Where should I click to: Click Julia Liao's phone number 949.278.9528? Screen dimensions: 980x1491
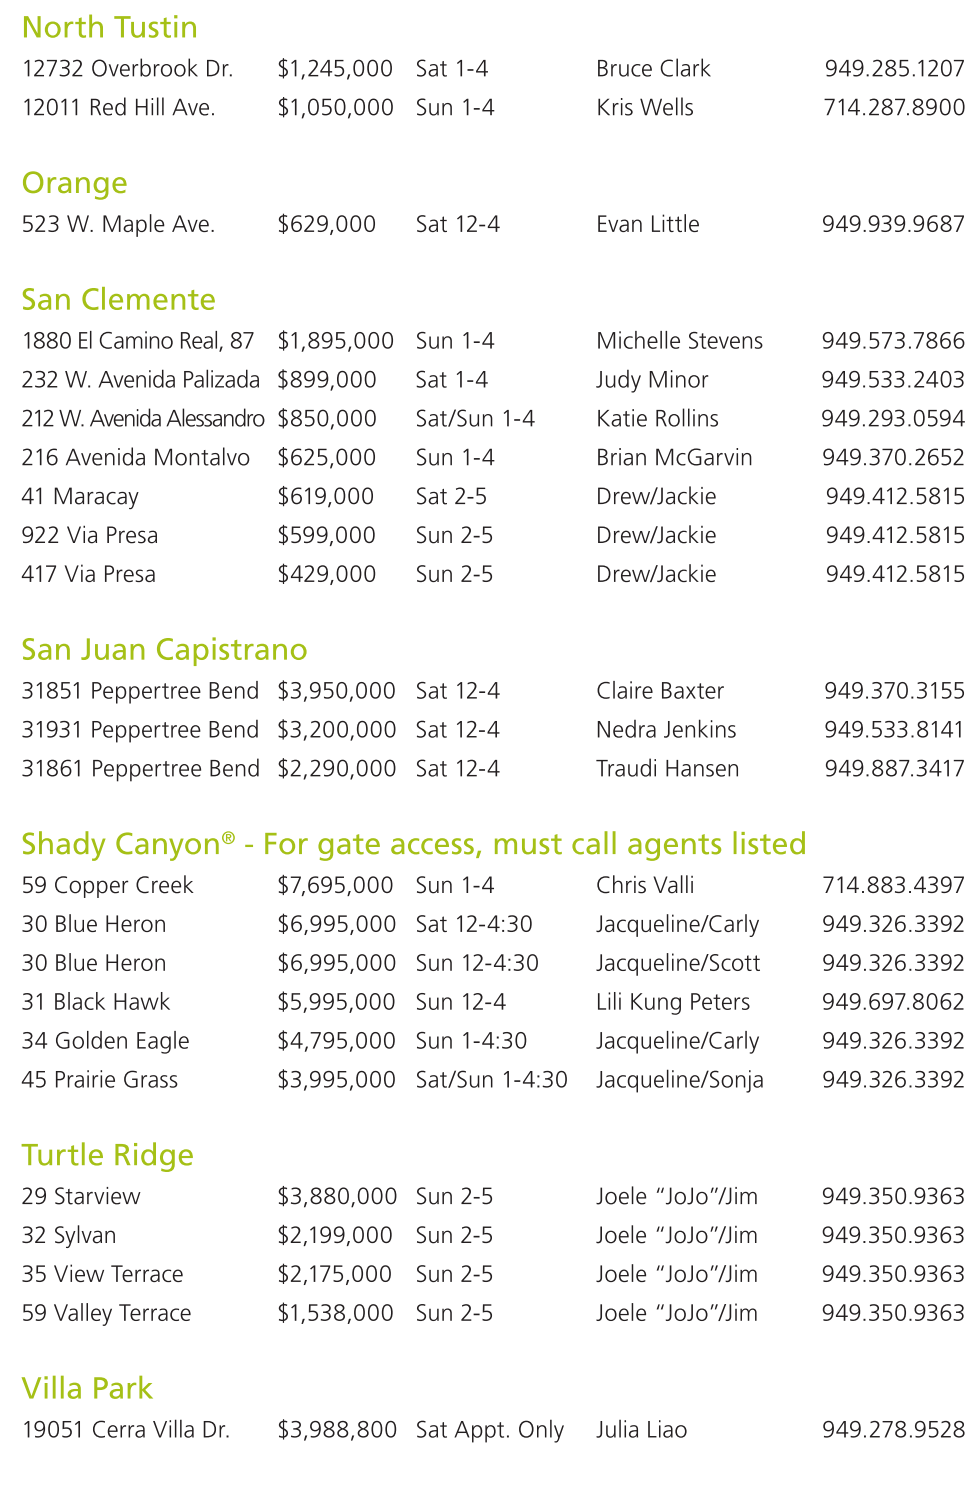tap(893, 1430)
